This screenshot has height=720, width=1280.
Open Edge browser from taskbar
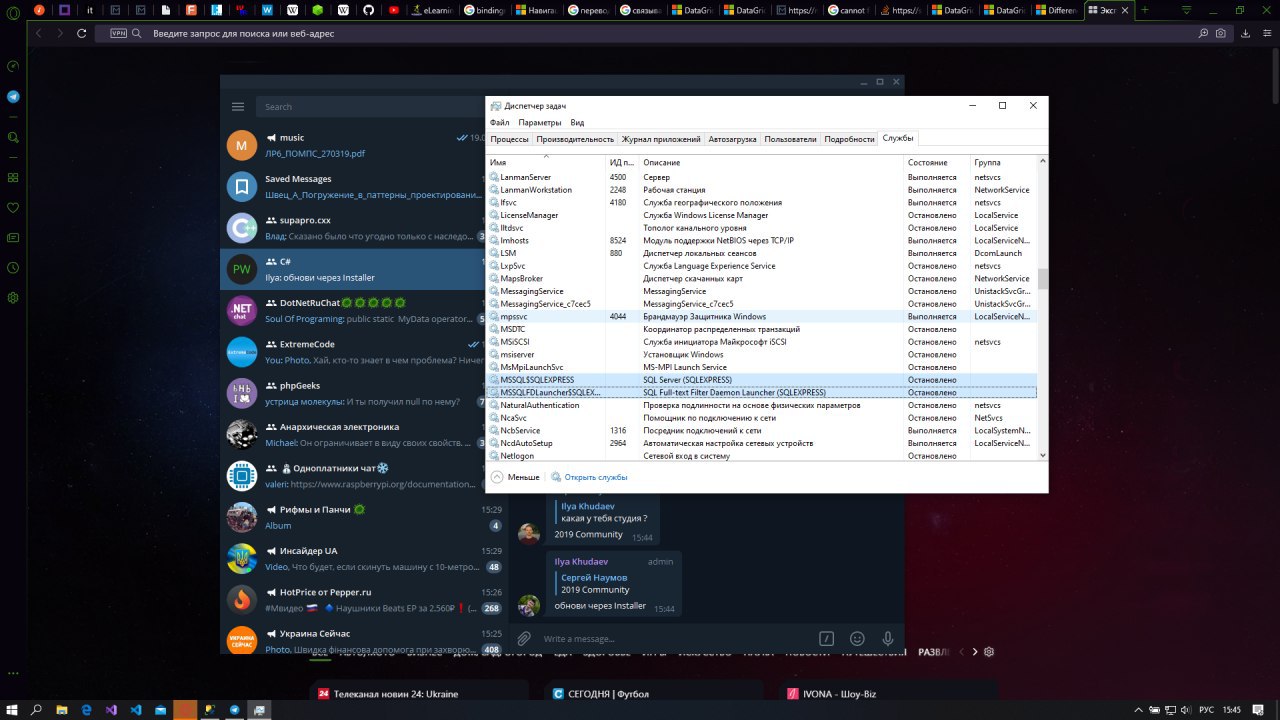tap(86, 709)
